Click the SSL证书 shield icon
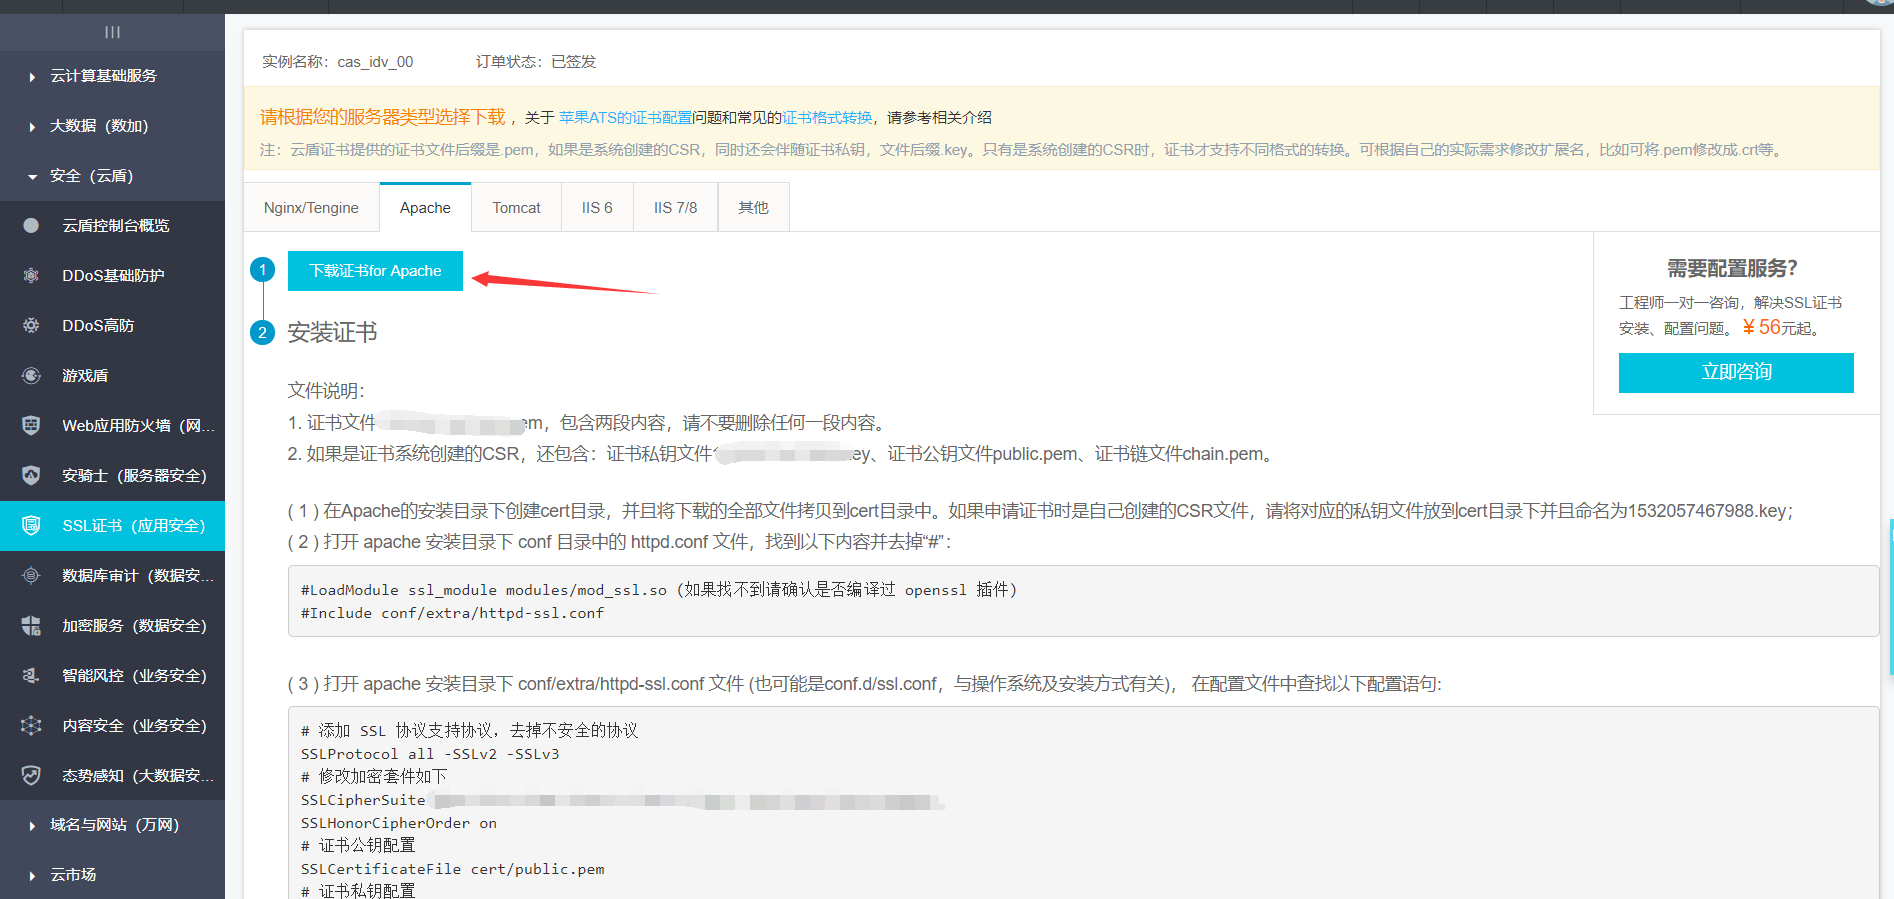 click(x=31, y=525)
